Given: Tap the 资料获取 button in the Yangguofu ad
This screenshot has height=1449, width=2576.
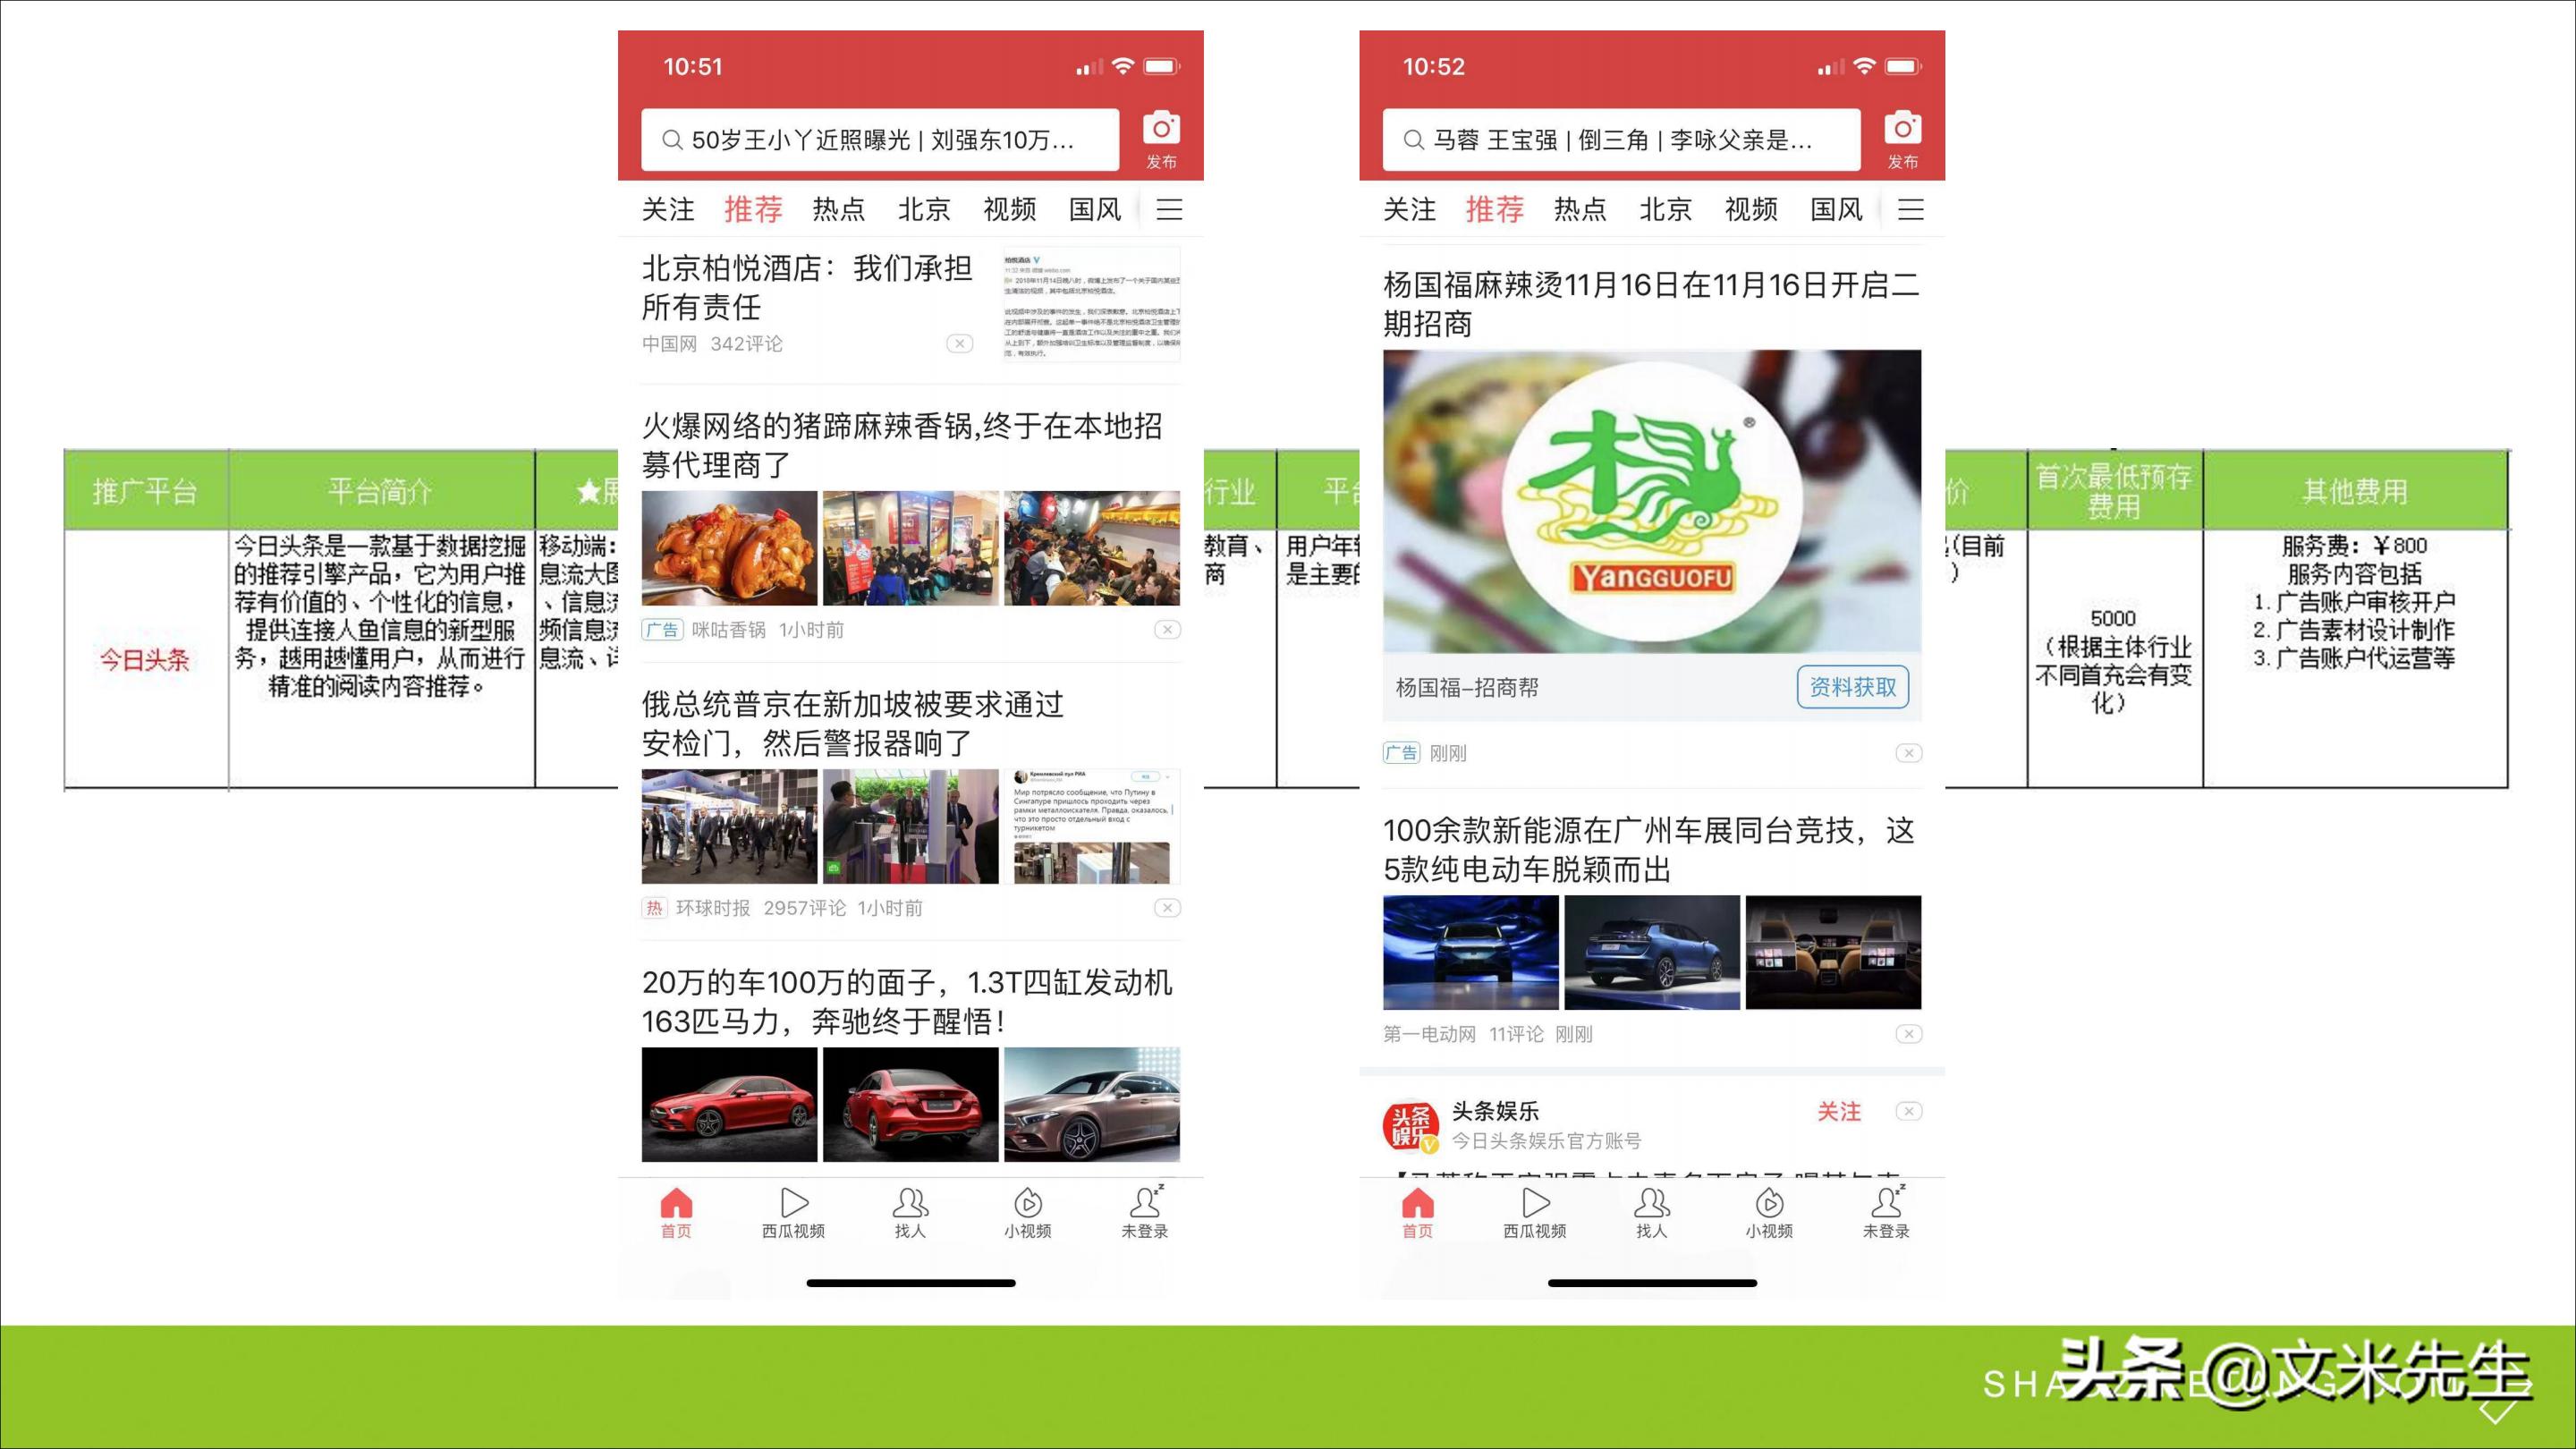Looking at the screenshot, I should [x=1853, y=688].
